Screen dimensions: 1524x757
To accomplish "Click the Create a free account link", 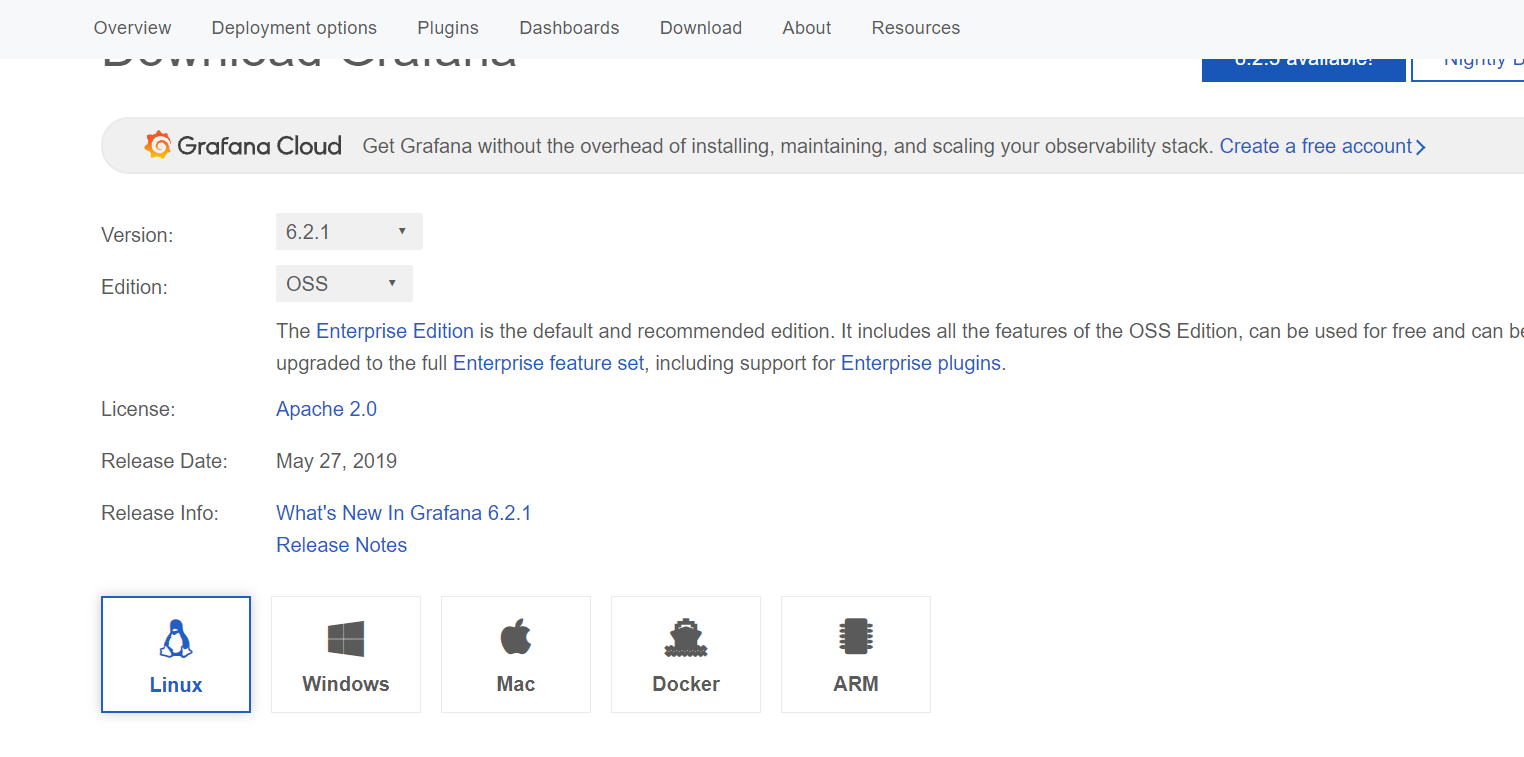I will click(x=1316, y=146).
